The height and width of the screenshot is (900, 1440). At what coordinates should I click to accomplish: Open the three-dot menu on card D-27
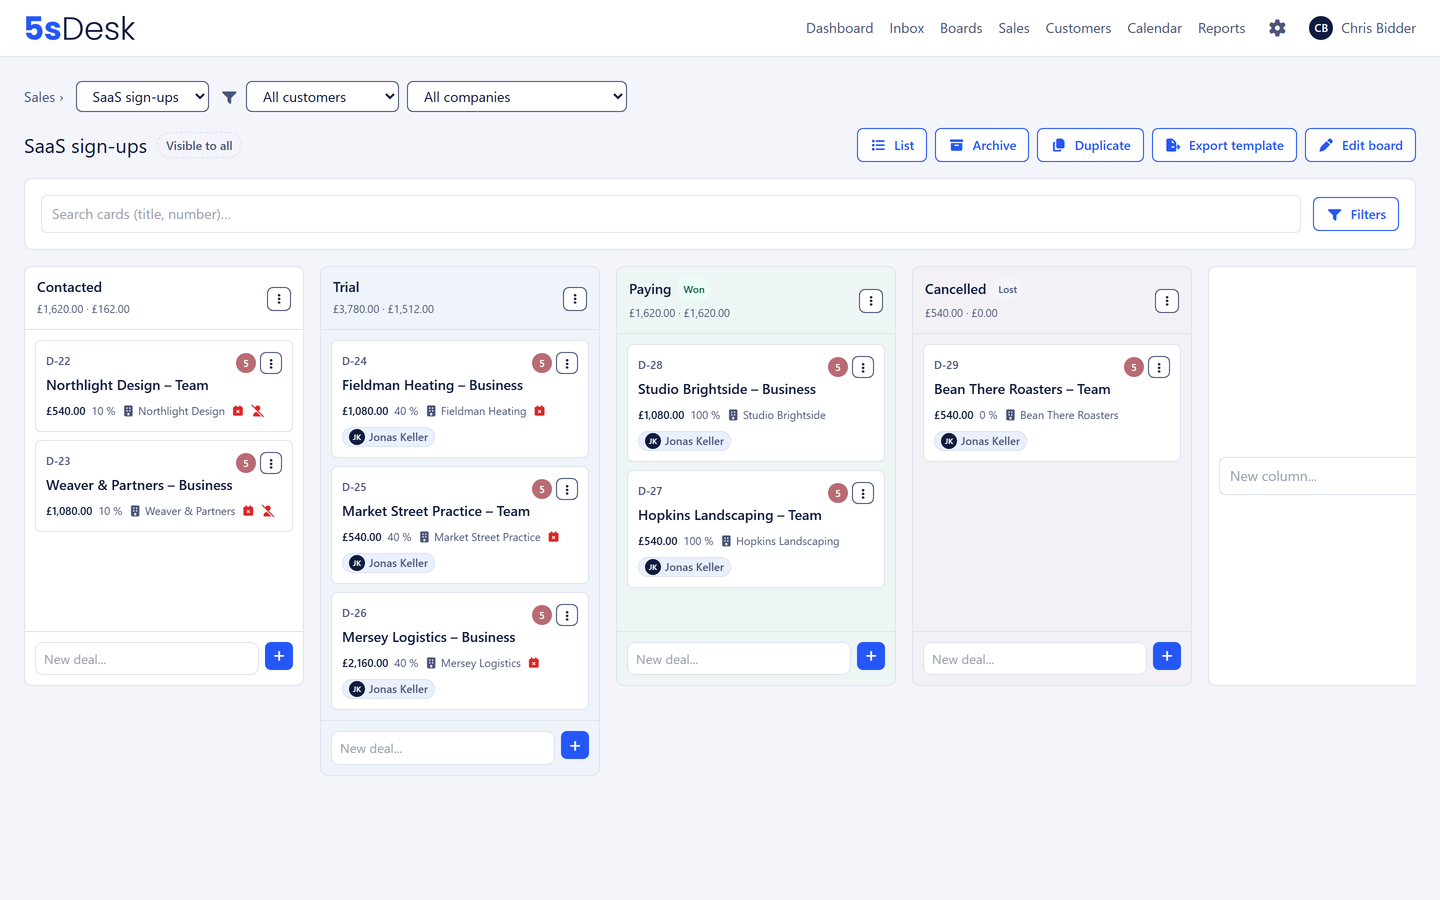863,493
